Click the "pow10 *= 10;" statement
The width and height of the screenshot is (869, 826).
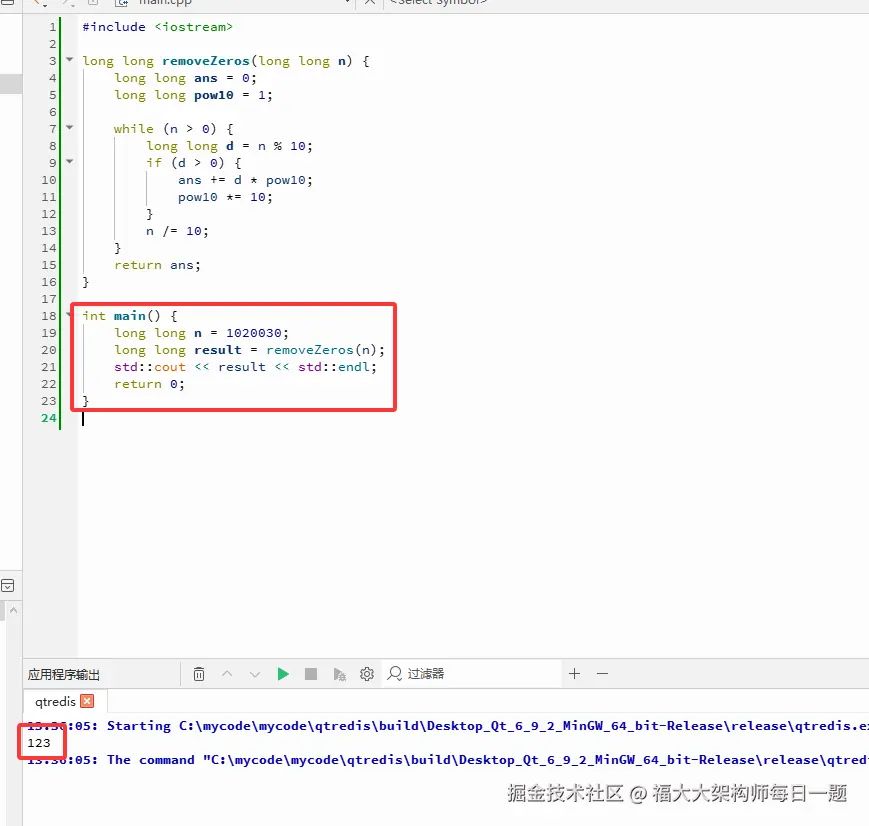[226, 197]
